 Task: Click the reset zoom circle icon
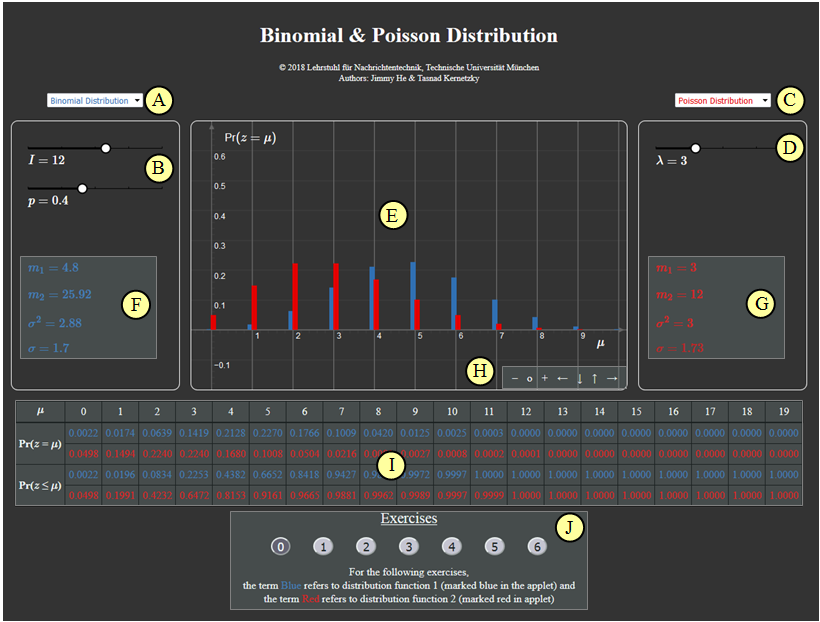coord(529,378)
